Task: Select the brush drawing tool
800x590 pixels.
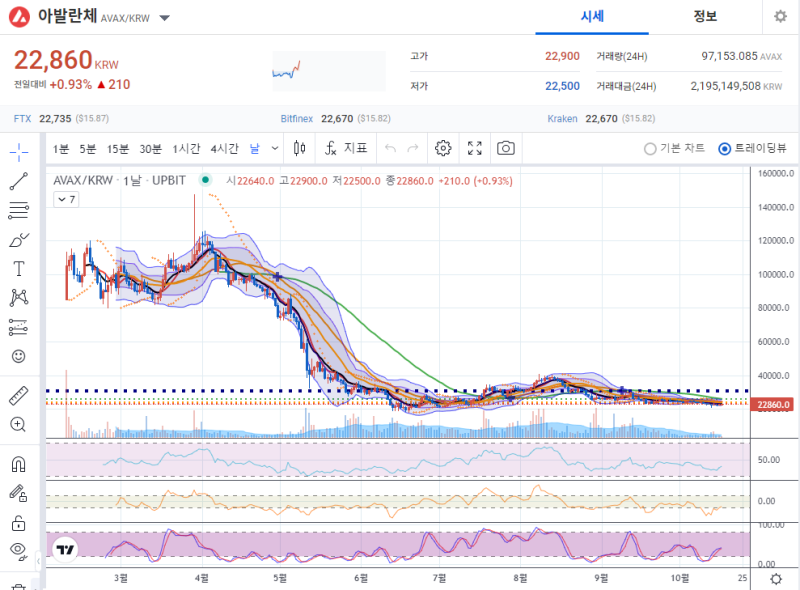Action: pyautogui.click(x=19, y=239)
